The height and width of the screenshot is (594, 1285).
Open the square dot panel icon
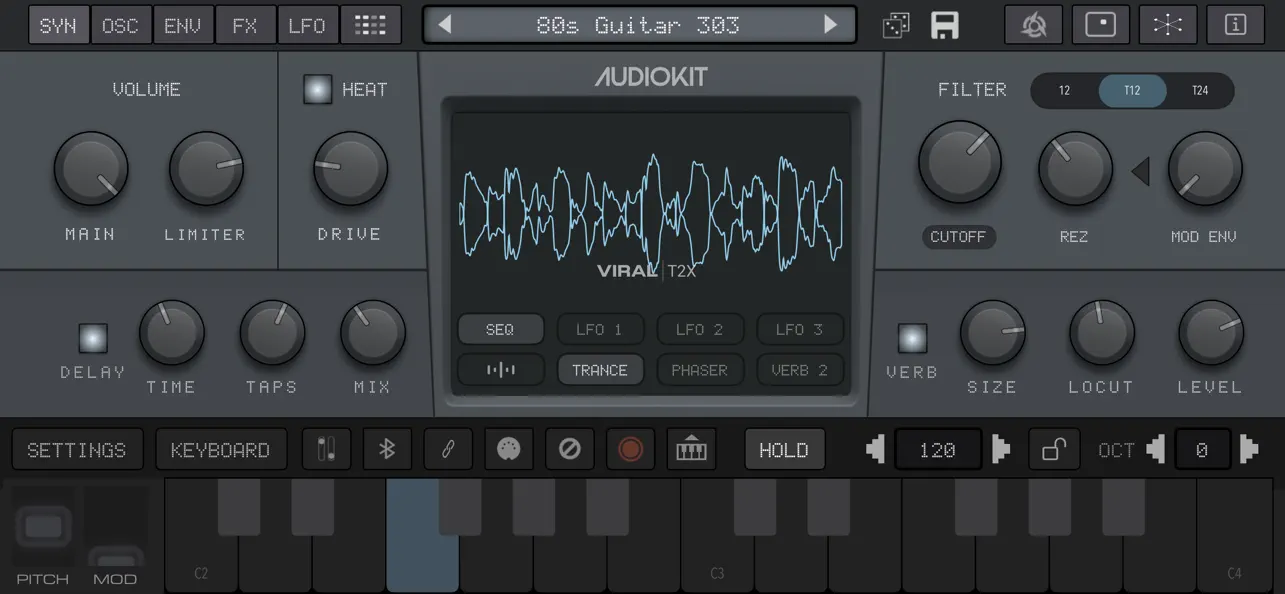pos(1101,26)
